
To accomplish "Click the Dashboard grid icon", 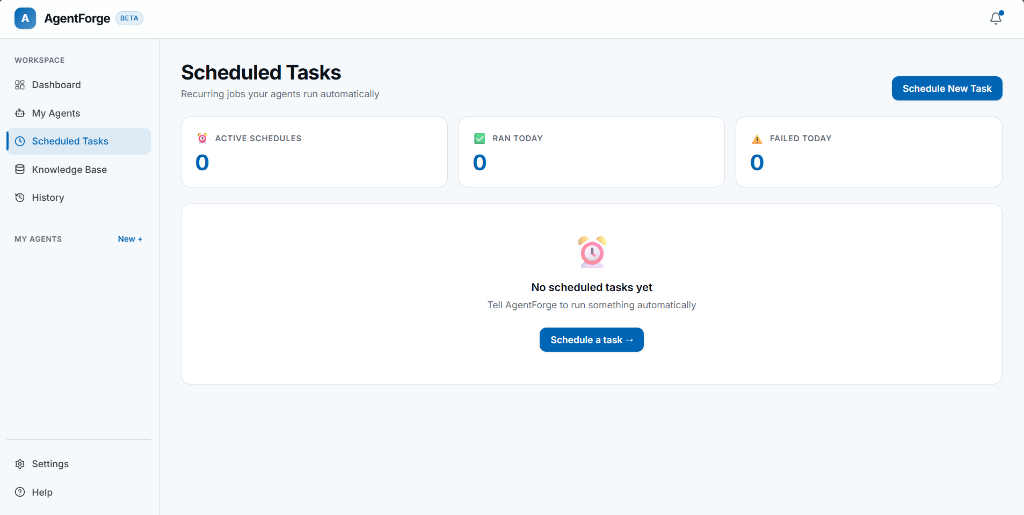I will pos(20,85).
